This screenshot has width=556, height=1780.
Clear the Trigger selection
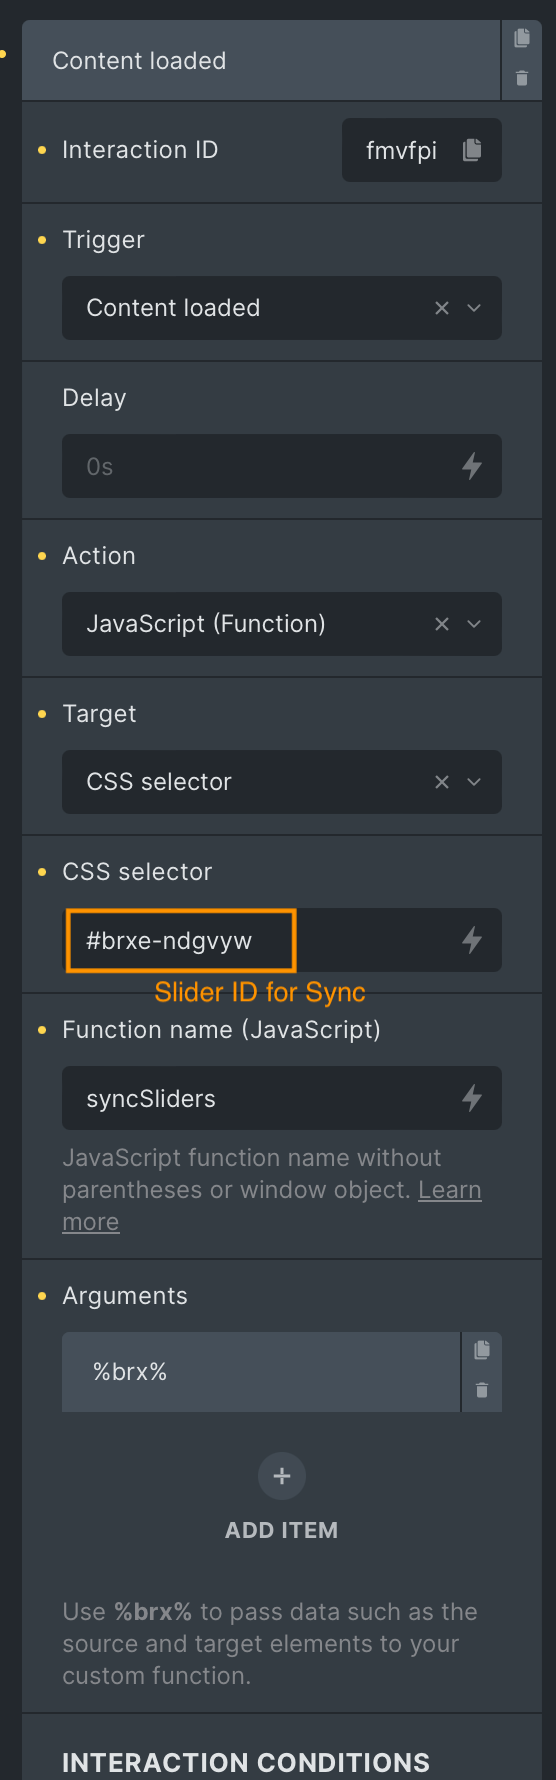point(442,308)
